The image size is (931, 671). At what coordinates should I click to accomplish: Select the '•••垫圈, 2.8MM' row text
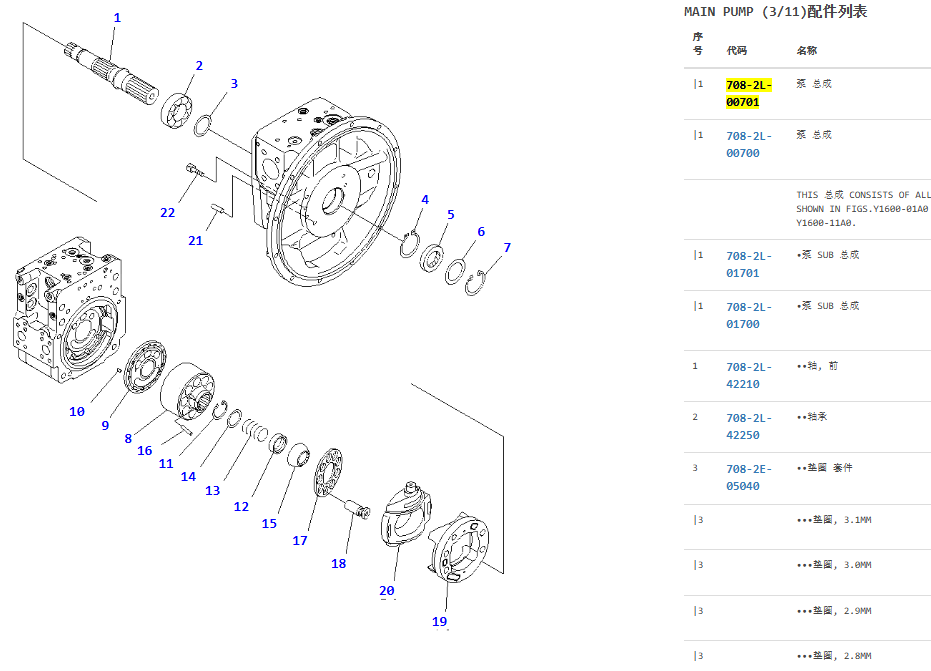[x=834, y=656]
